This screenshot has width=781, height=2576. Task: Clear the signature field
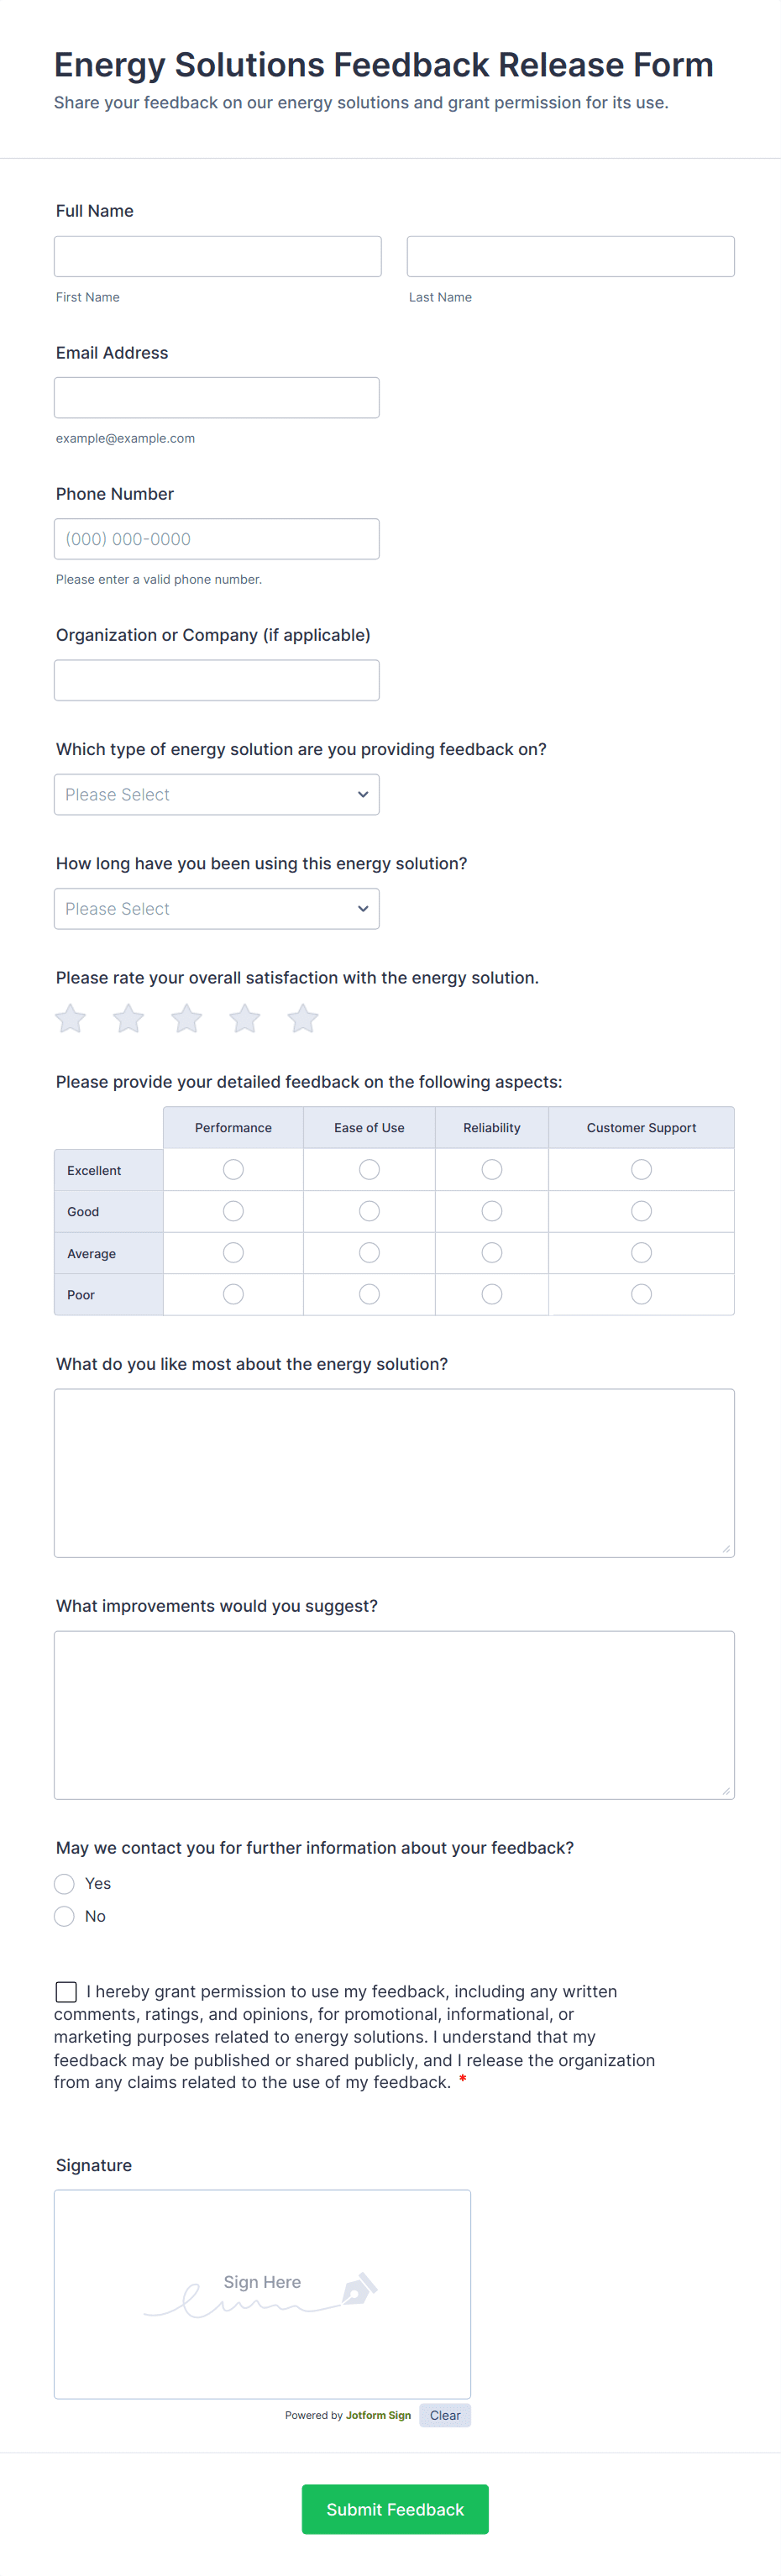pyautogui.click(x=445, y=2415)
